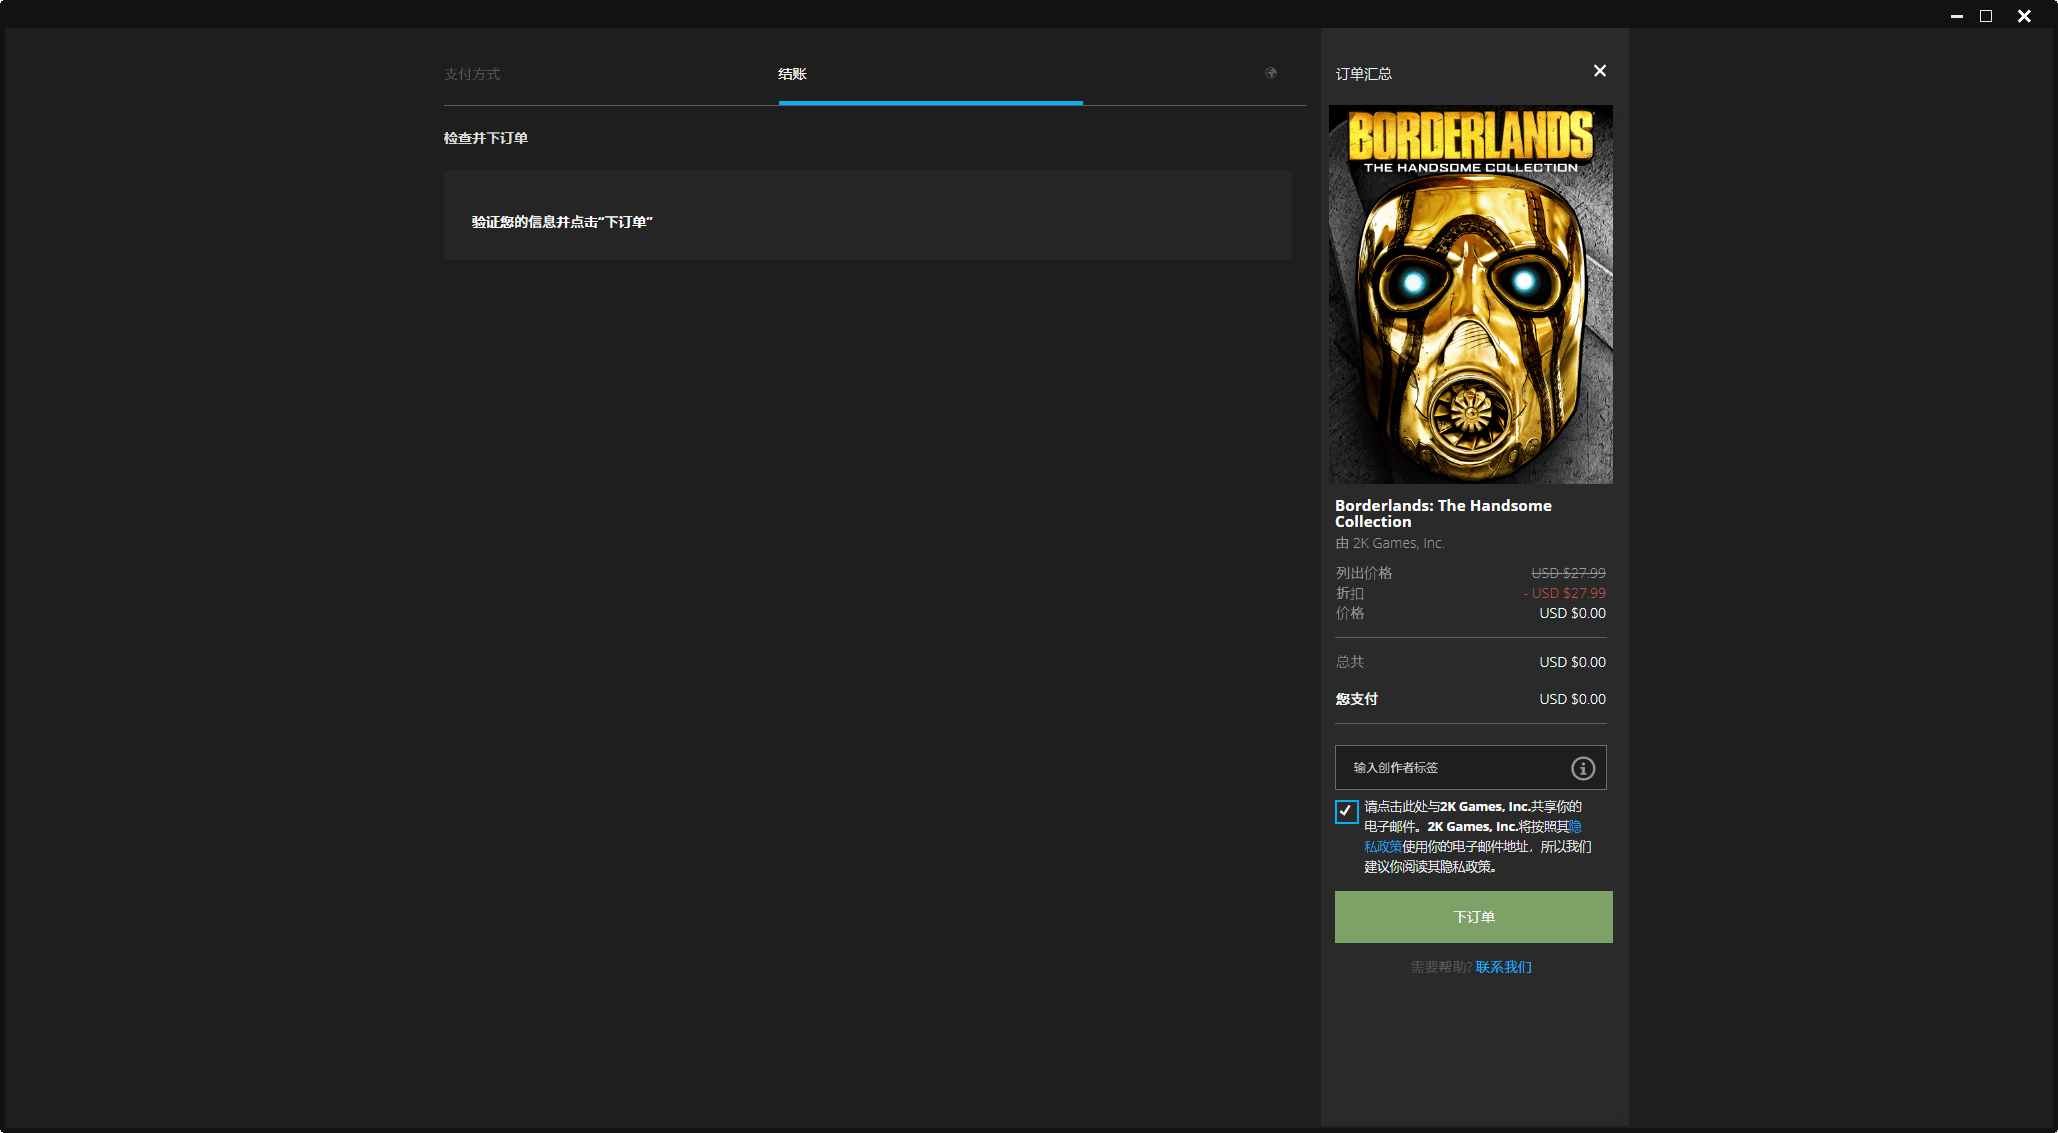Click the 需要帮助? help text
The image size is (2058, 1133).
(1441, 967)
